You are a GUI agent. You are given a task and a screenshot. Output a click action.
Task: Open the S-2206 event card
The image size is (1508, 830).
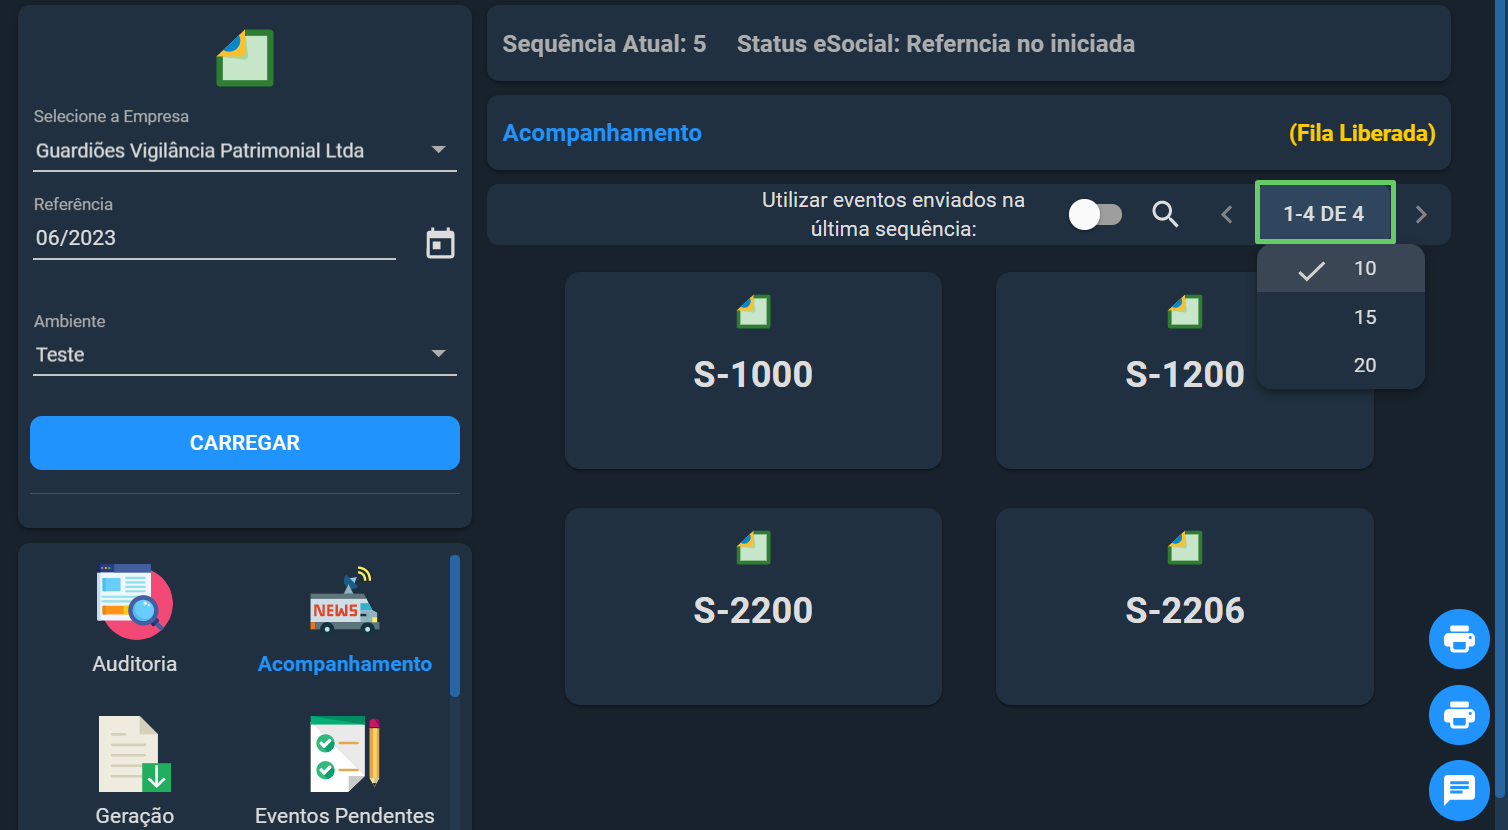coord(1185,606)
